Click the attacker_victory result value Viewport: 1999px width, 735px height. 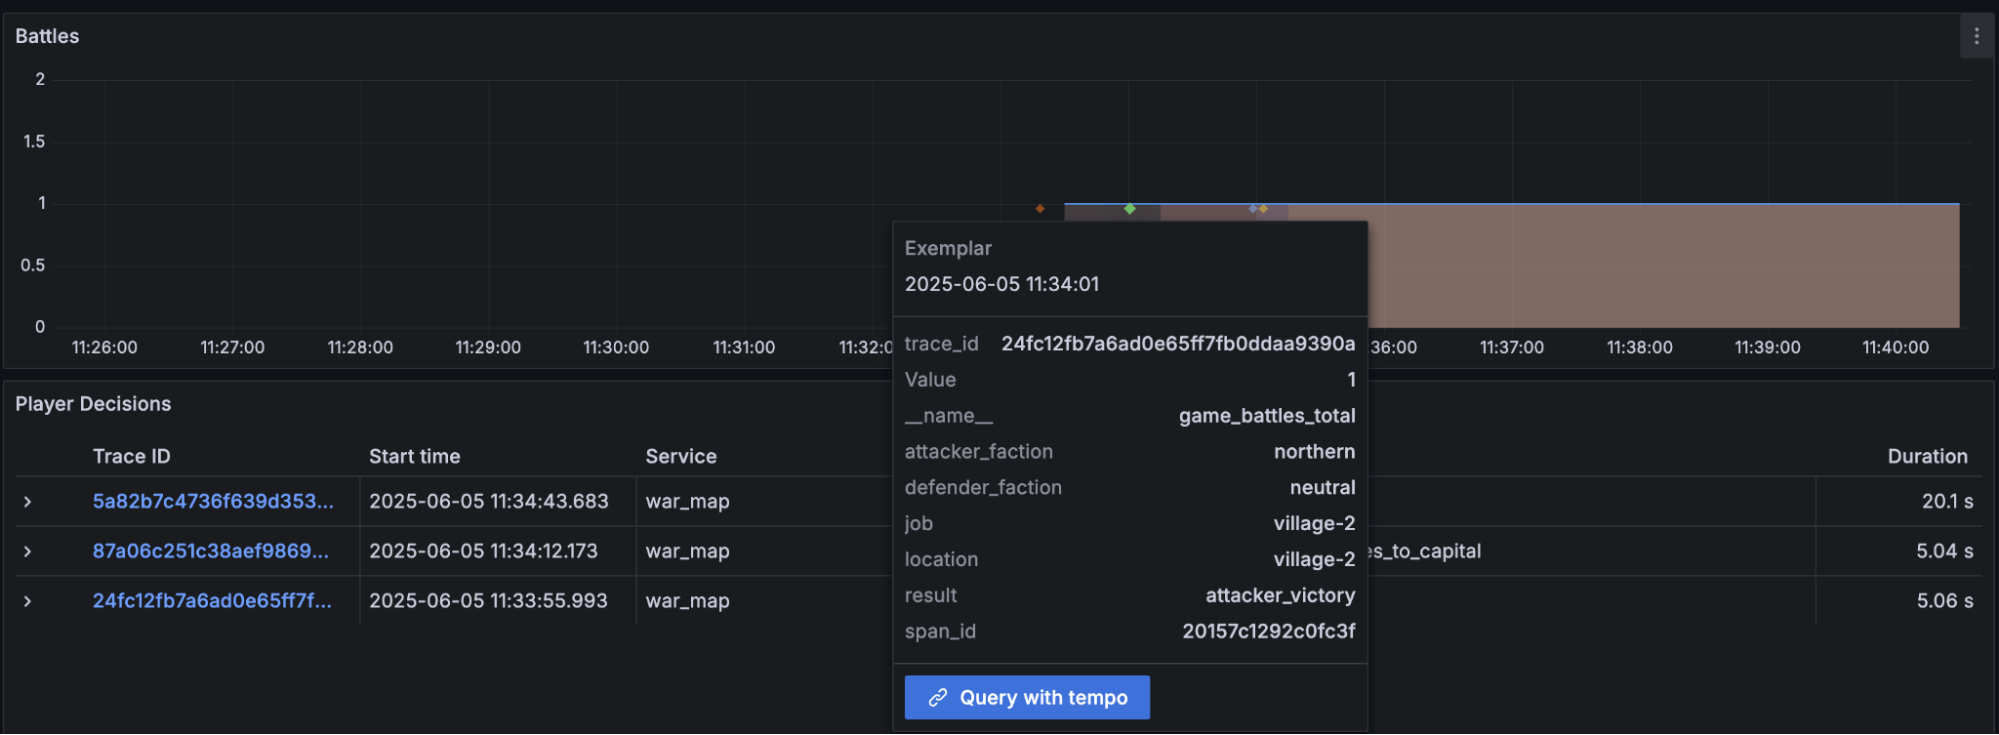(x=1280, y=595)
